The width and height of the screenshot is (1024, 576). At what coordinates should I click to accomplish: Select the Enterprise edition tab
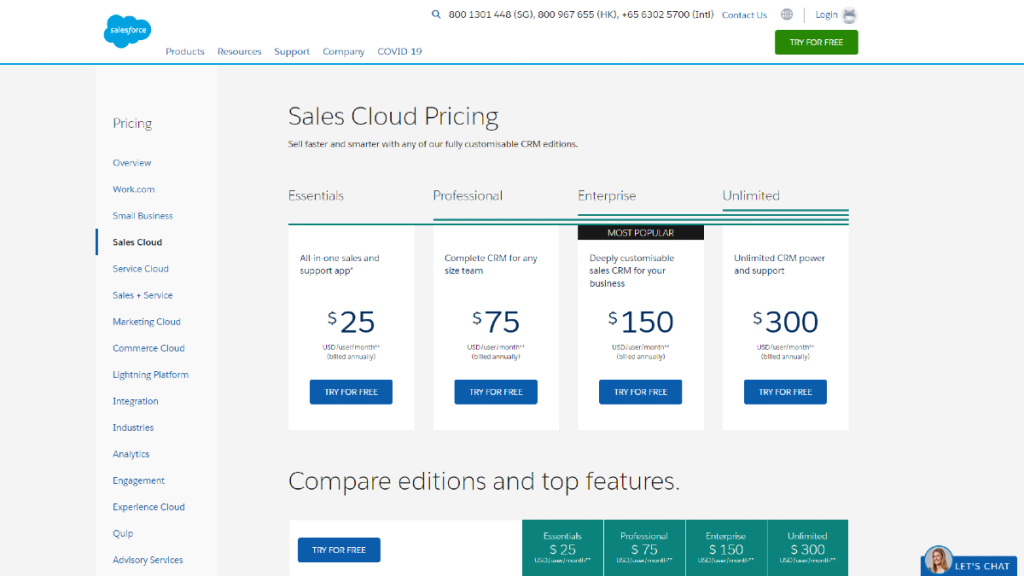(607, 195)
